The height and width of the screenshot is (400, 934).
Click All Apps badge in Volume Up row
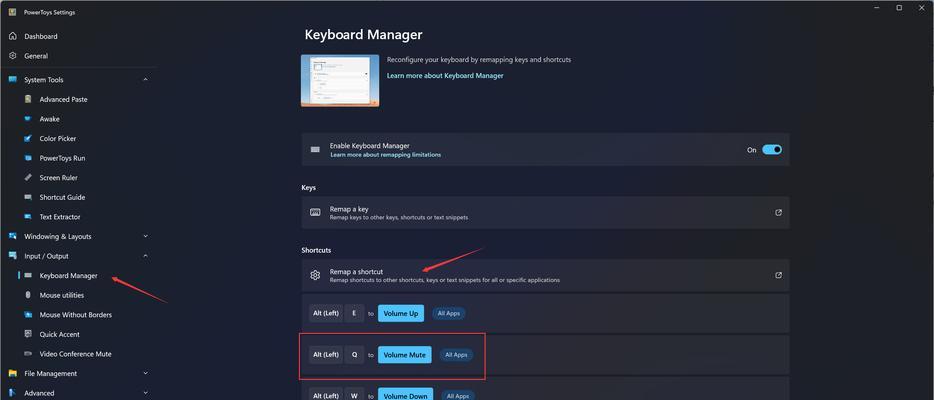[x=449, y=313]
